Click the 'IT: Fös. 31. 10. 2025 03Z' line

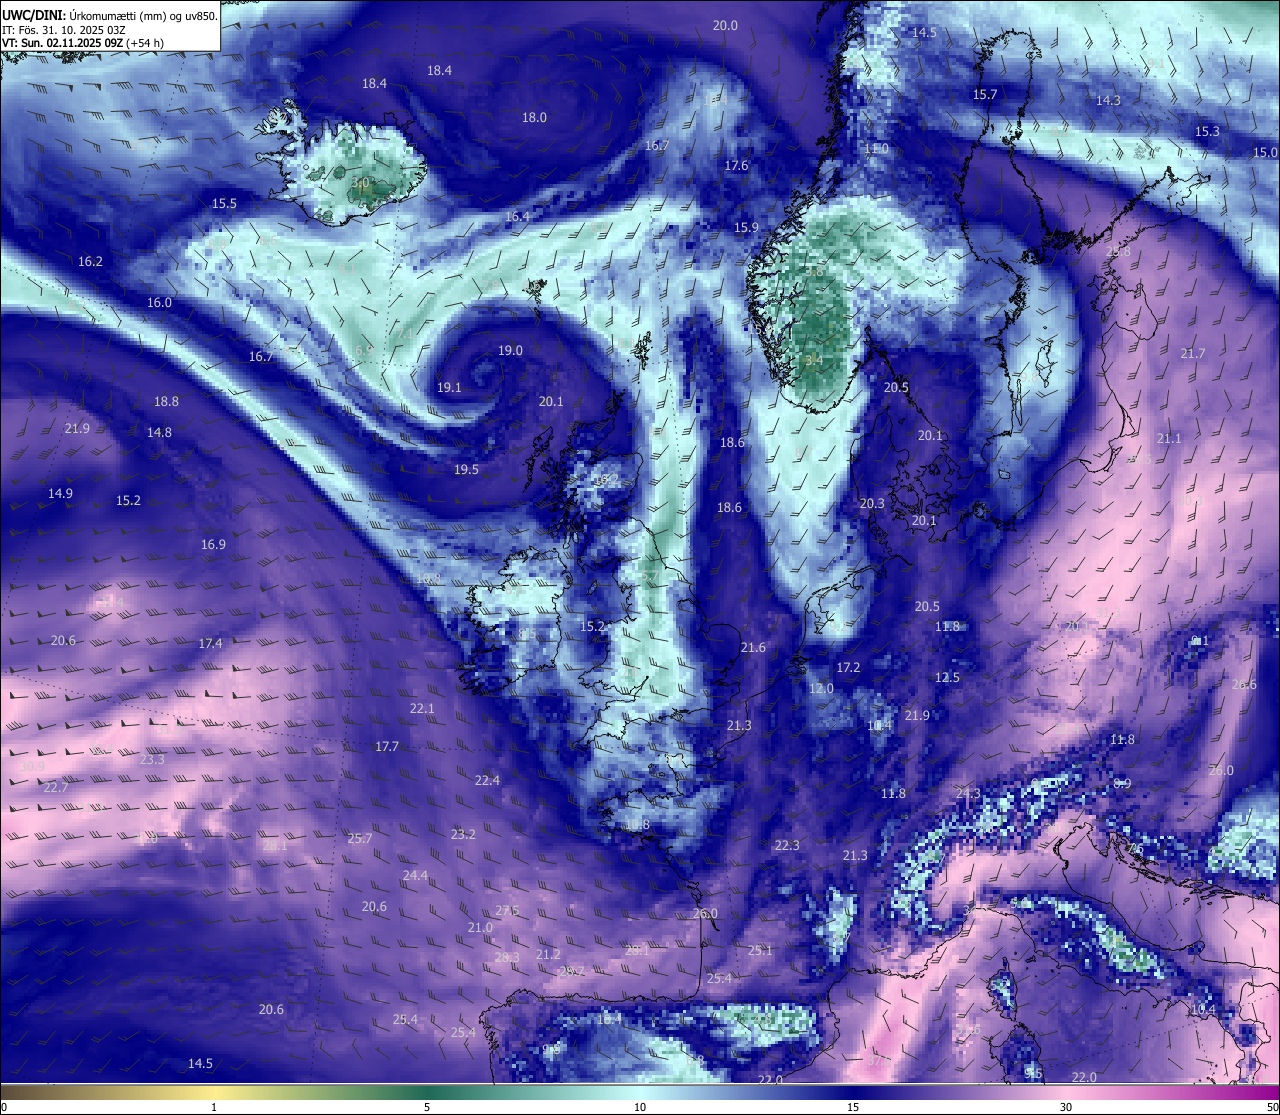coord(64,30)
